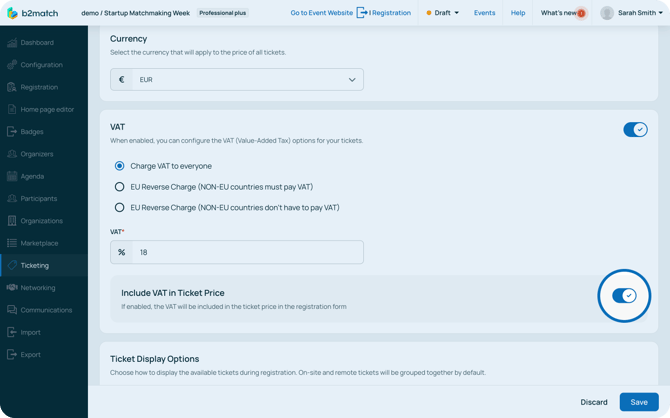Click the Dashboard icon in sidebar

coord(12,43)
